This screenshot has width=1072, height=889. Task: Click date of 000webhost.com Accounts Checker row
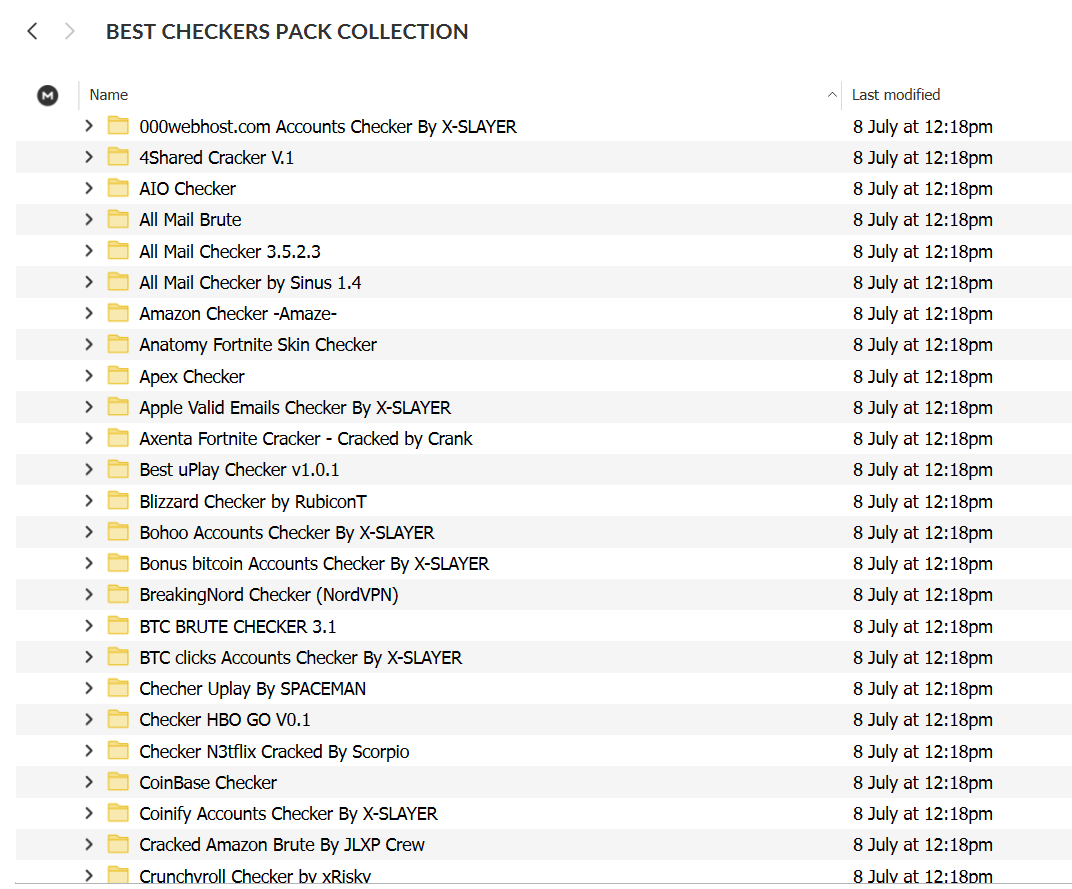[x=923, y=127]
